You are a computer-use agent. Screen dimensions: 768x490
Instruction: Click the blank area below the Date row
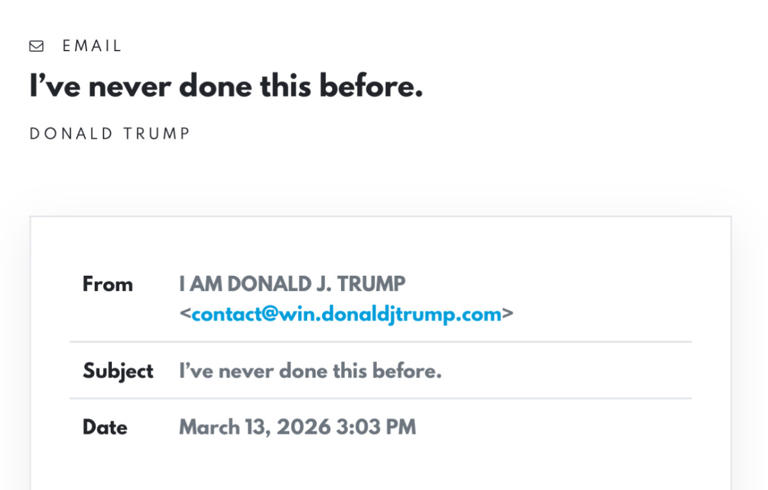(380, 468)
